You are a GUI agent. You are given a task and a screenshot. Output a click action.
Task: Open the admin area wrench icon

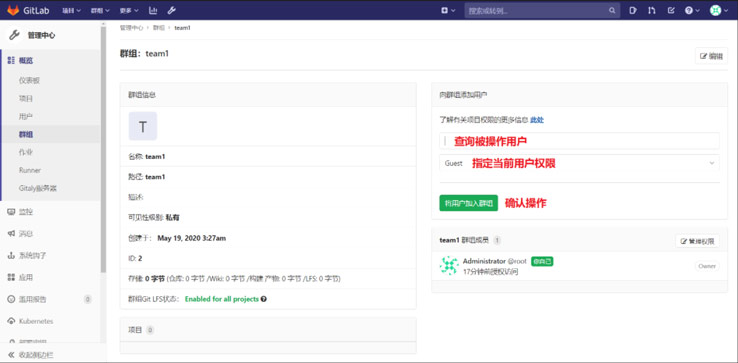(x=171, y=10)
